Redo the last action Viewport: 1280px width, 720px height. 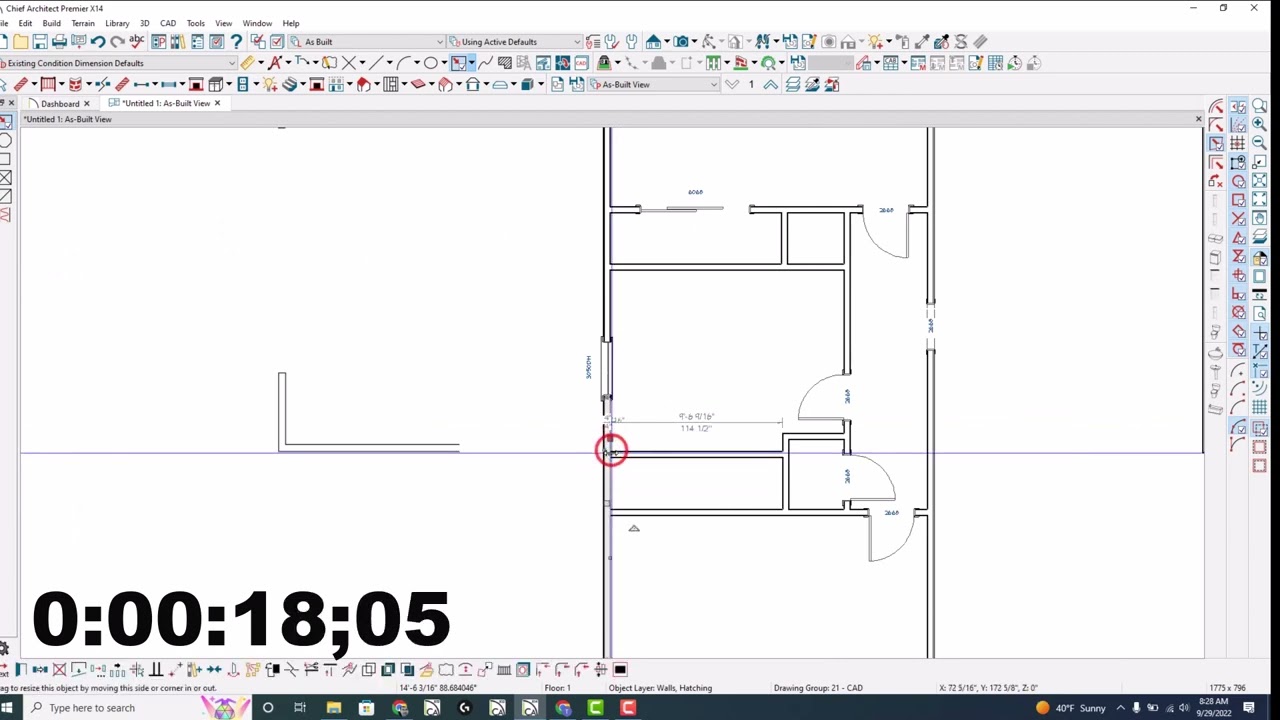(x=118, y=41)
